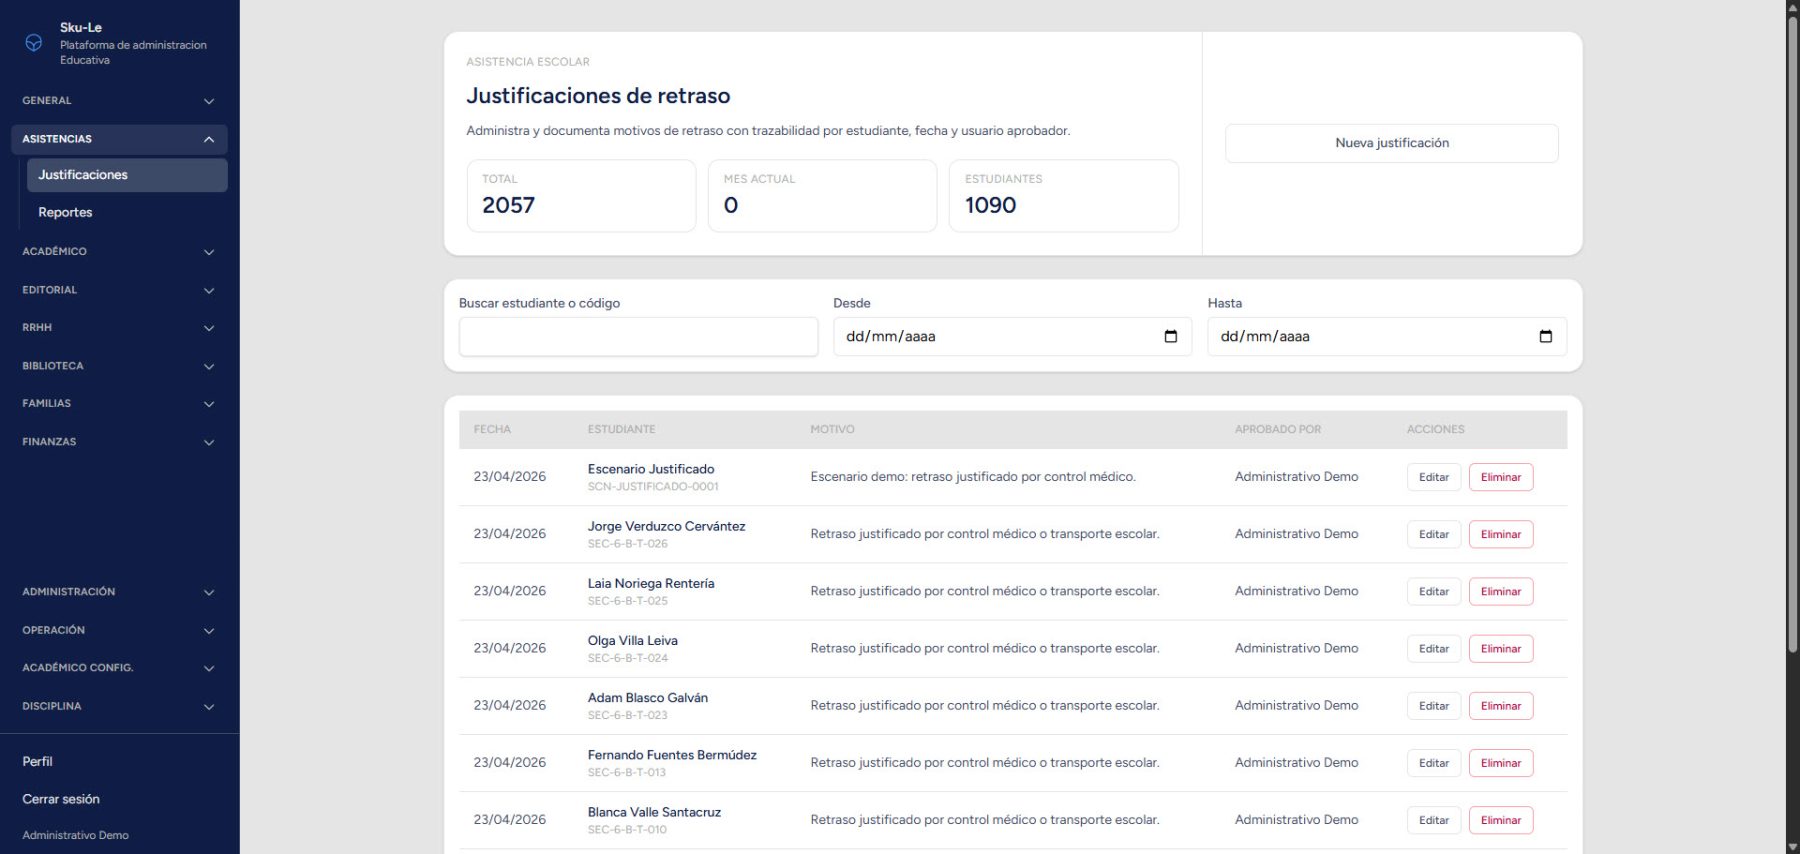Click Administrativo Demo user label in sidebar footer
Screen dimensions: 1800x854
(x=75, y=836)
